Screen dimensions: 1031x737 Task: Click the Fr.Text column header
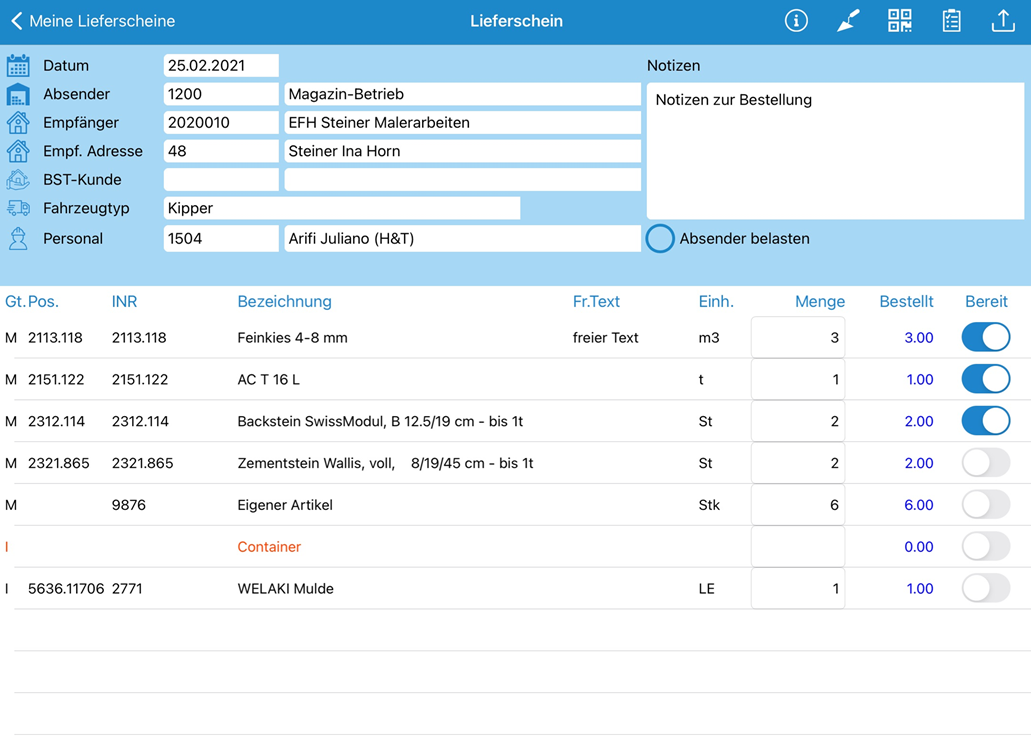596,302
